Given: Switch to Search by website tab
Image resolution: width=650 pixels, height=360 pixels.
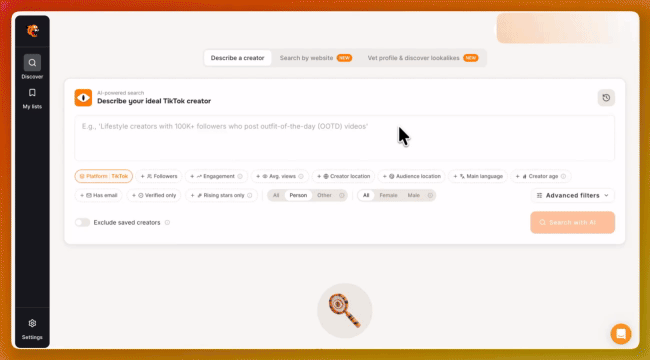Looking at the screenshot, I should coord(315,58).
